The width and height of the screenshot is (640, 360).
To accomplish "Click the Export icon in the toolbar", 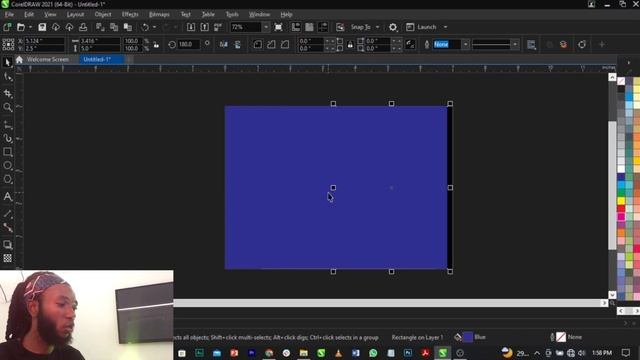I will [204, 27].
